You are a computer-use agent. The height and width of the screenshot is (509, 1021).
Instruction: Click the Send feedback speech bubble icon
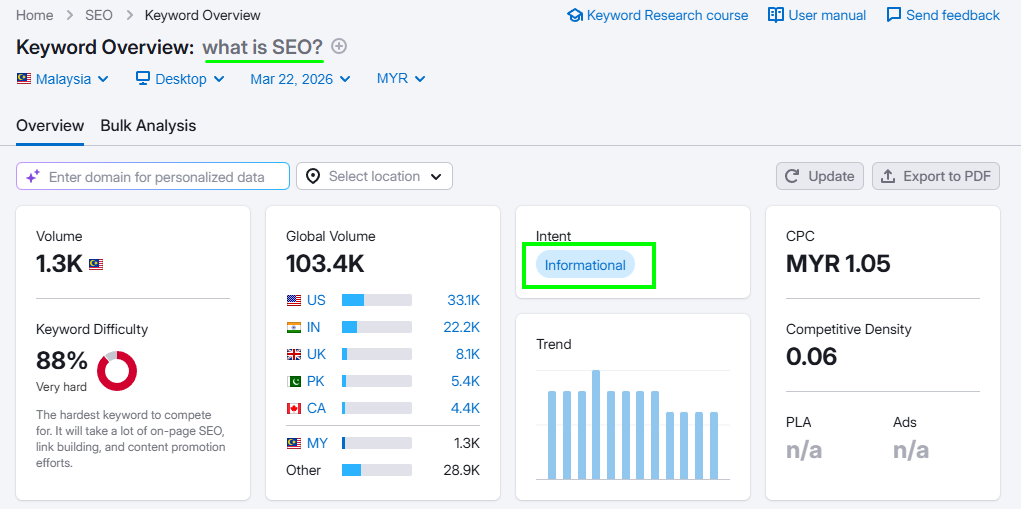coord(894,15)
